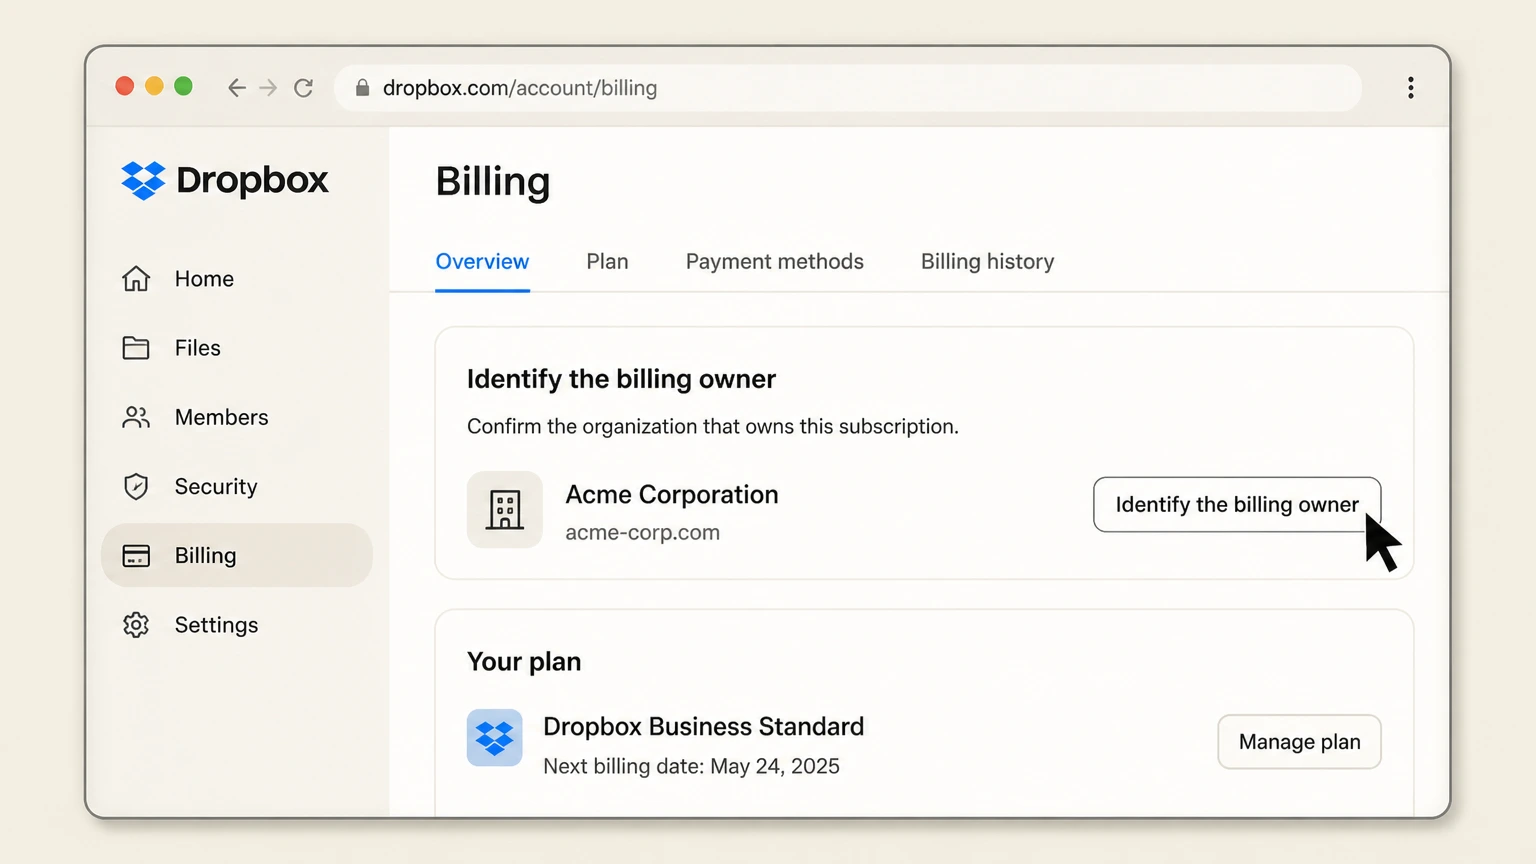Click the Billing page heading
This screenshot has width=1536, height=864.
pyautogui.click(x=493, y=182)
